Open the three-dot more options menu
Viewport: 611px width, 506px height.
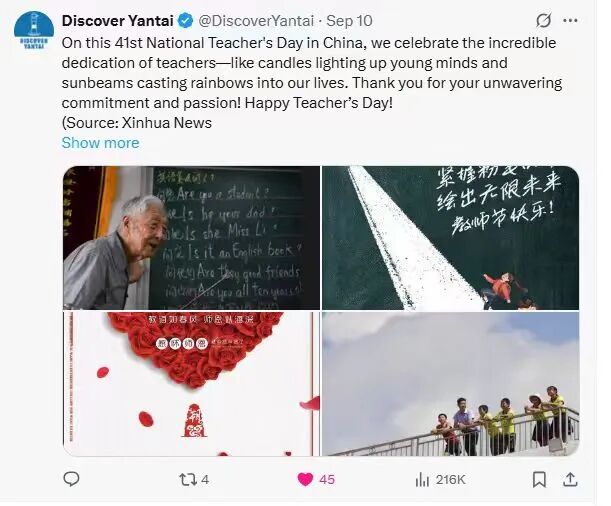click(x=570, y=21)
